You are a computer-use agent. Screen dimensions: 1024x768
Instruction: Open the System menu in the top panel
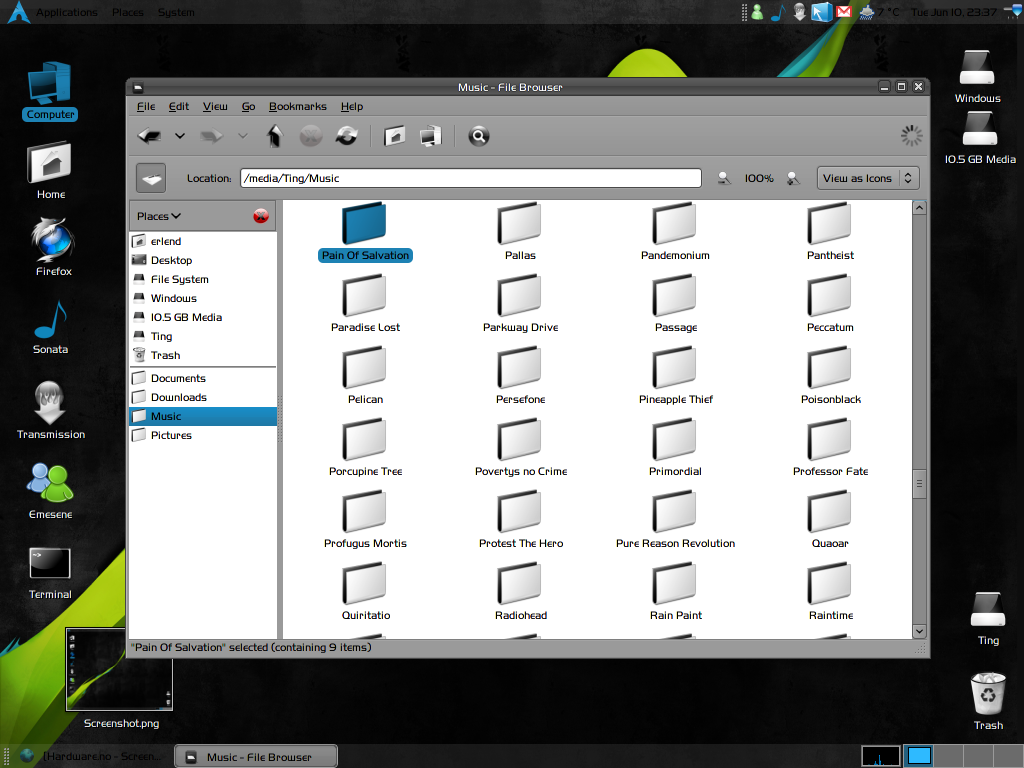tap(176, 12)
